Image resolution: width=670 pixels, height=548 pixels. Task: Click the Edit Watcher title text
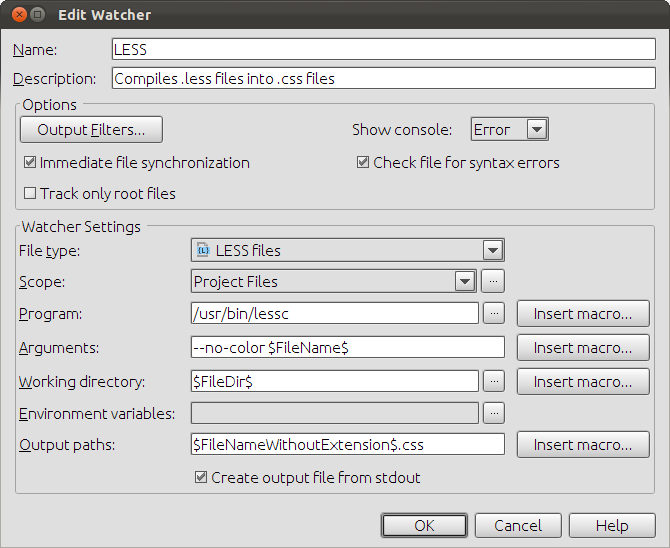[x=105, y=15]
